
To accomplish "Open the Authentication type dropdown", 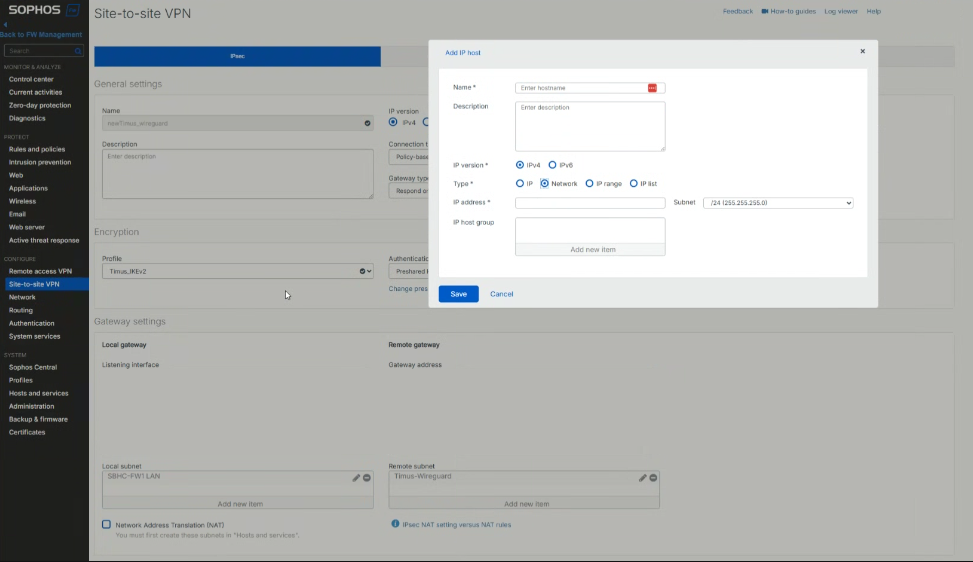I will [x=409, y=271].
